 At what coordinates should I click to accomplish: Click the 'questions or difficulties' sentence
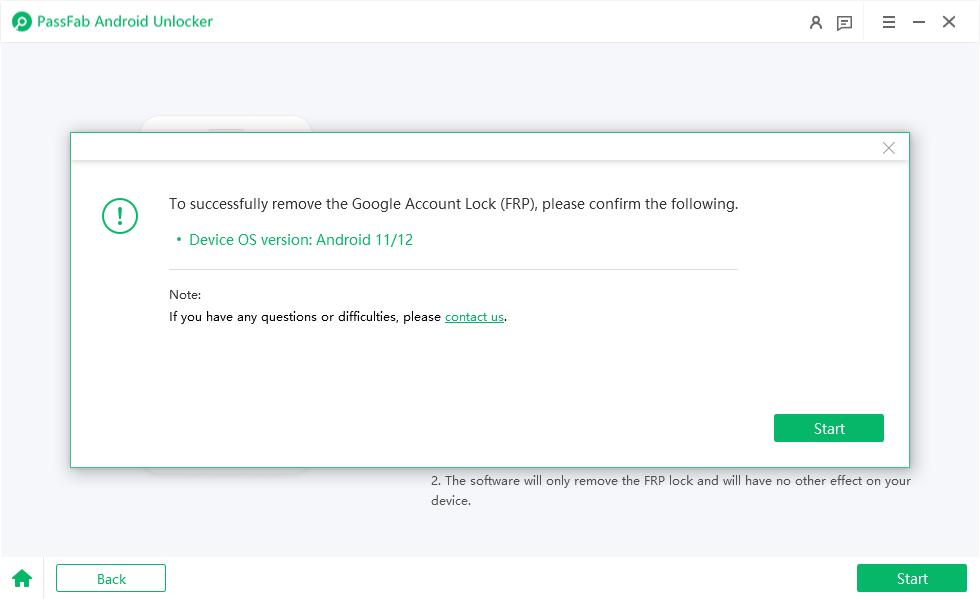point(305,317)
